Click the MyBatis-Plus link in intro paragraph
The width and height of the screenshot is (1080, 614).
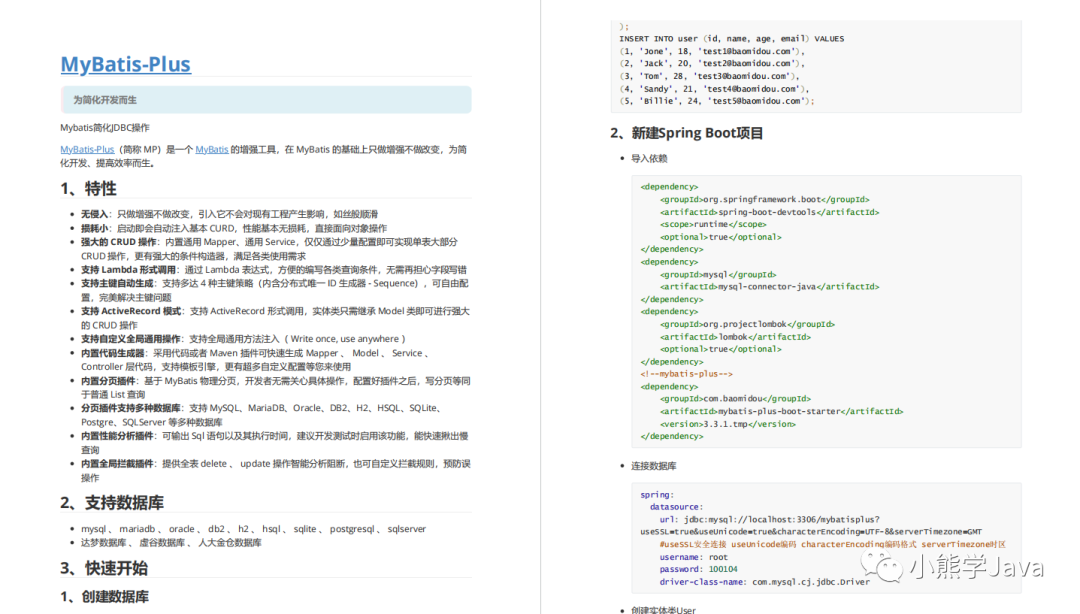(87, 150)
